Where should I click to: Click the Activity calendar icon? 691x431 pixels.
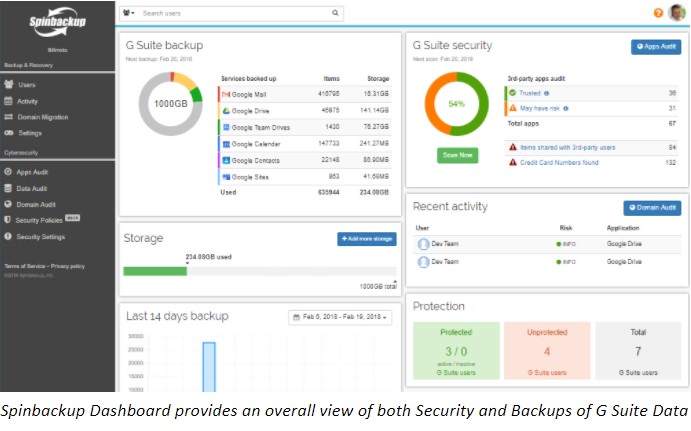tap(8, 101)
